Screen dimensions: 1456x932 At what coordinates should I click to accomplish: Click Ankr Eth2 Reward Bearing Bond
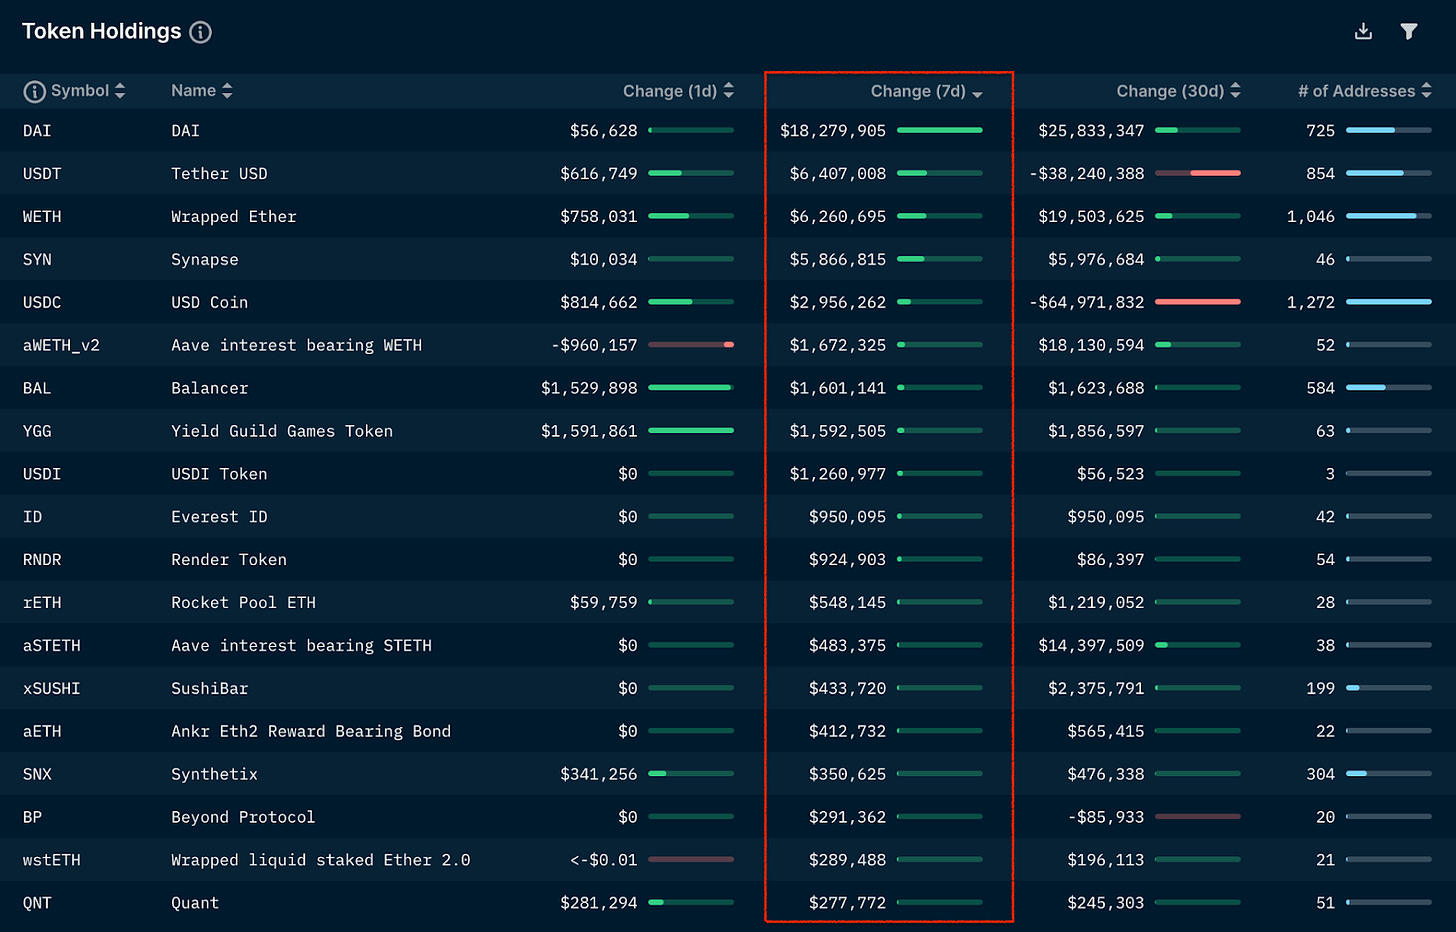tap(311, 732)
